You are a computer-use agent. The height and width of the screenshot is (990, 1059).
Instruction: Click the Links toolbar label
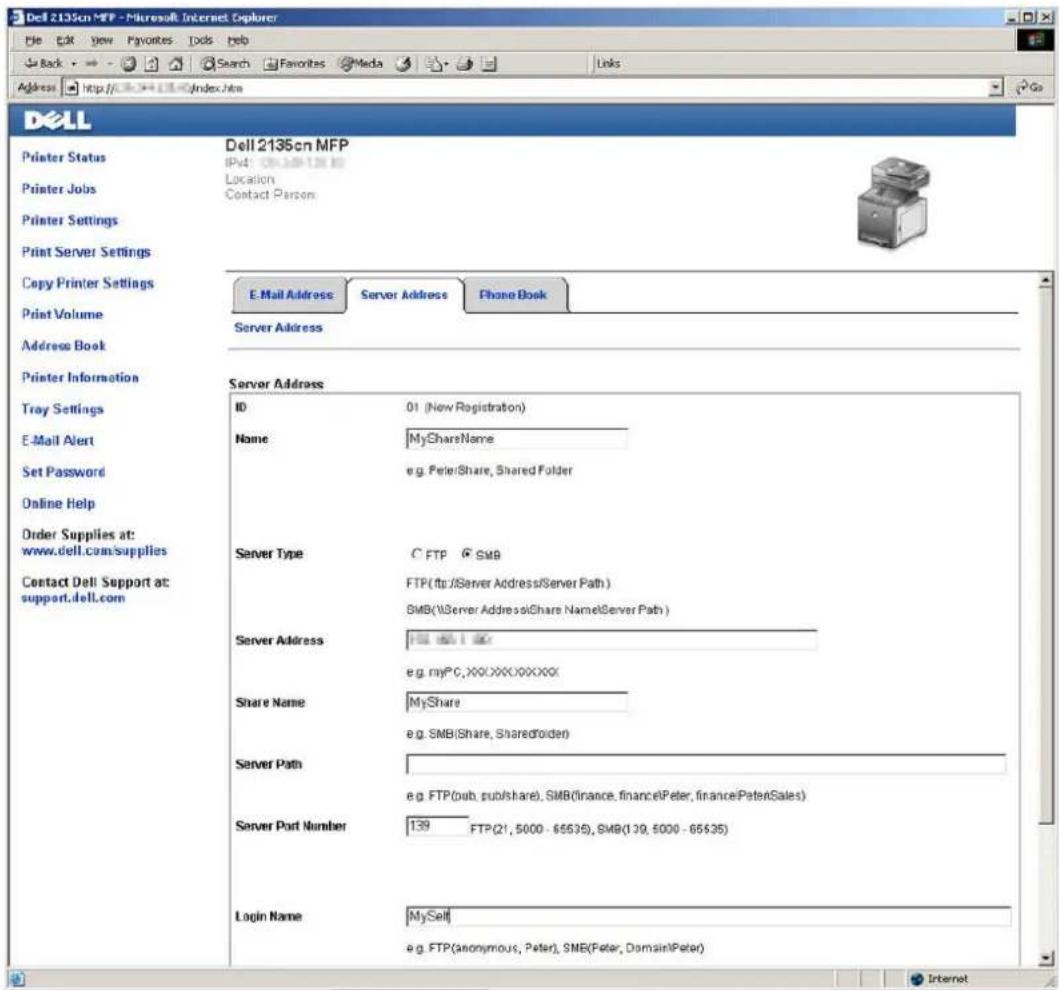pyautogui.click(x=608, y=63)
